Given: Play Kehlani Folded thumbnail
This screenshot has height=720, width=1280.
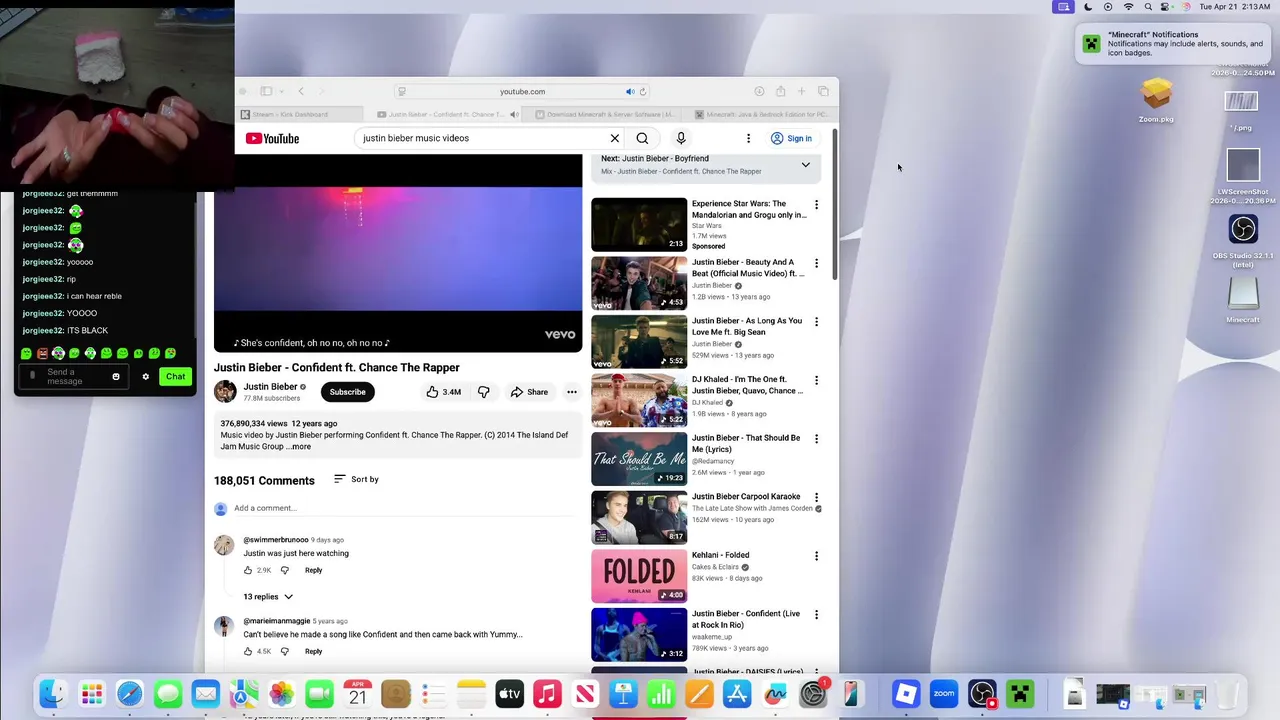Looking at the screenshot, I should click(639, 576).
